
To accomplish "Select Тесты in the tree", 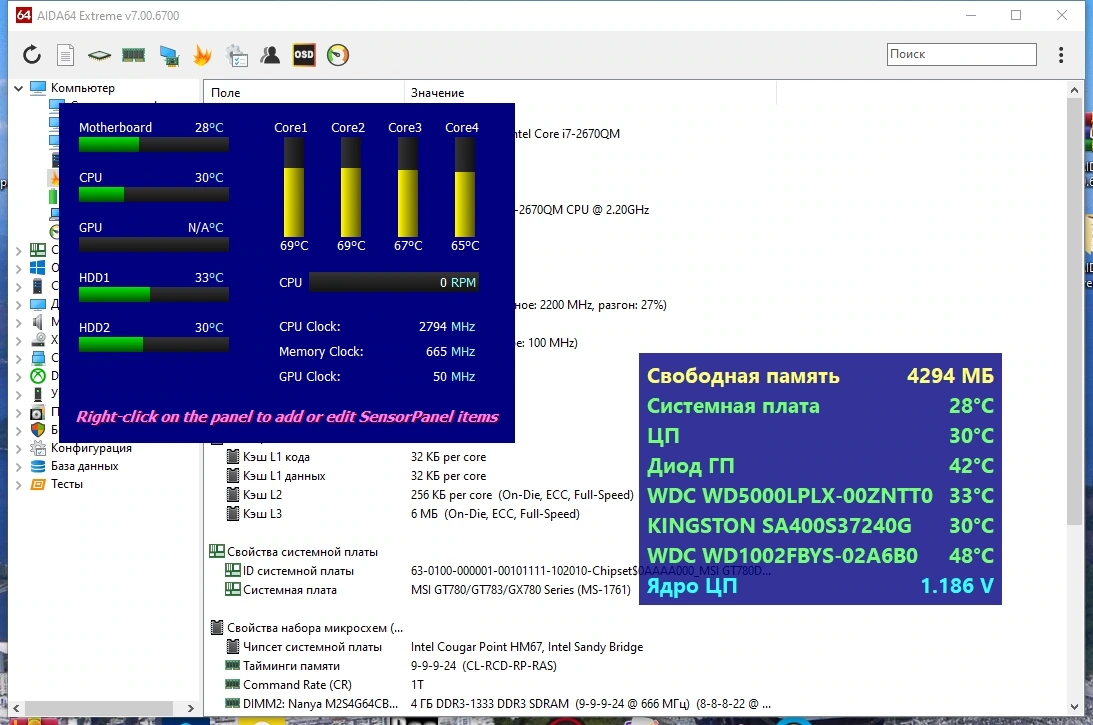I will coord(66,484).
